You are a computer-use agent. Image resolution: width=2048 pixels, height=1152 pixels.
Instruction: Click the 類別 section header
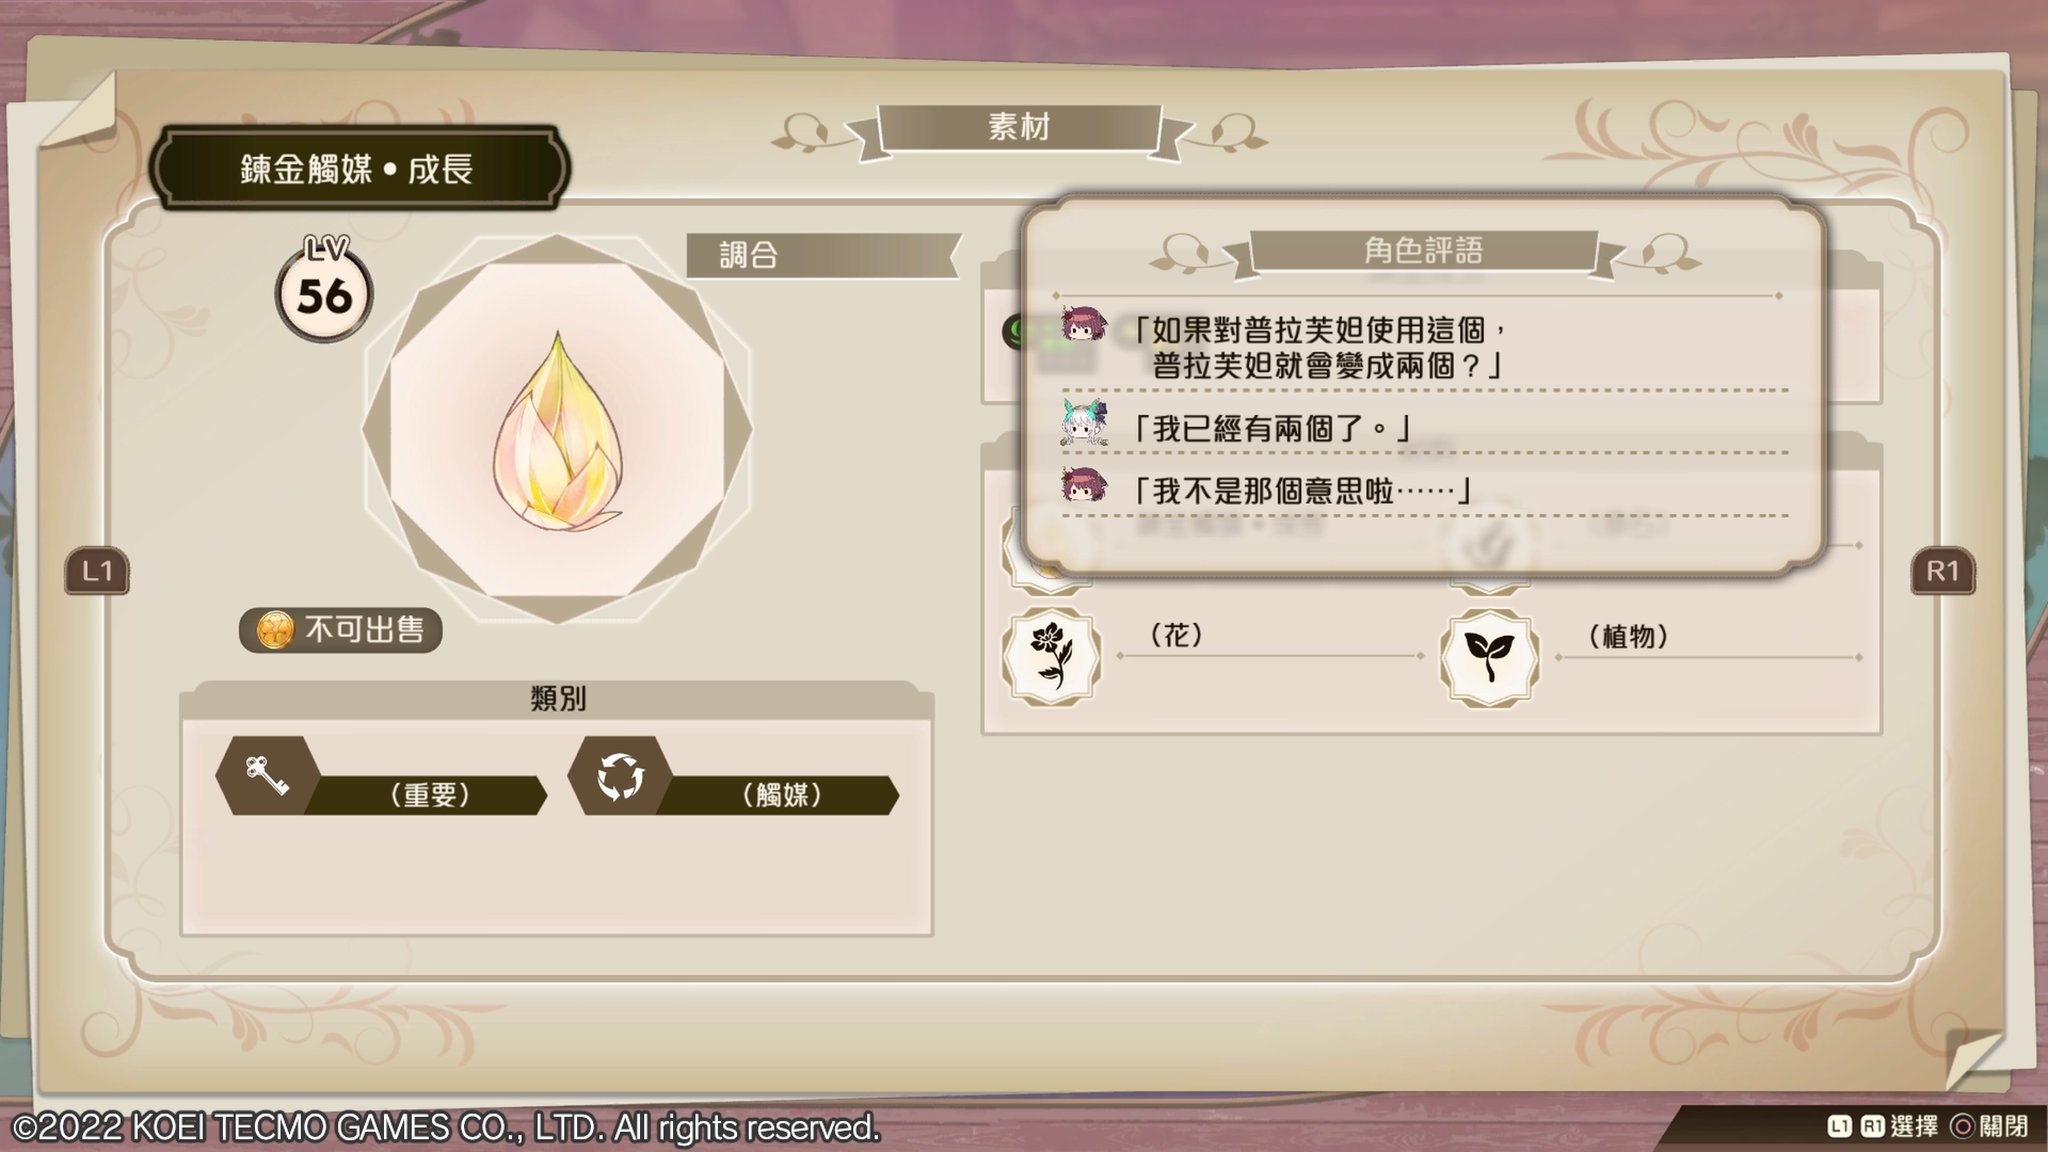click(x=557, y=699)
